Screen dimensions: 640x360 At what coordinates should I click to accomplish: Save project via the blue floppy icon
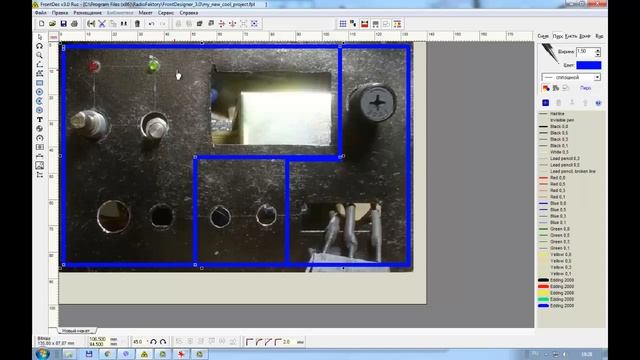[63, 24]
